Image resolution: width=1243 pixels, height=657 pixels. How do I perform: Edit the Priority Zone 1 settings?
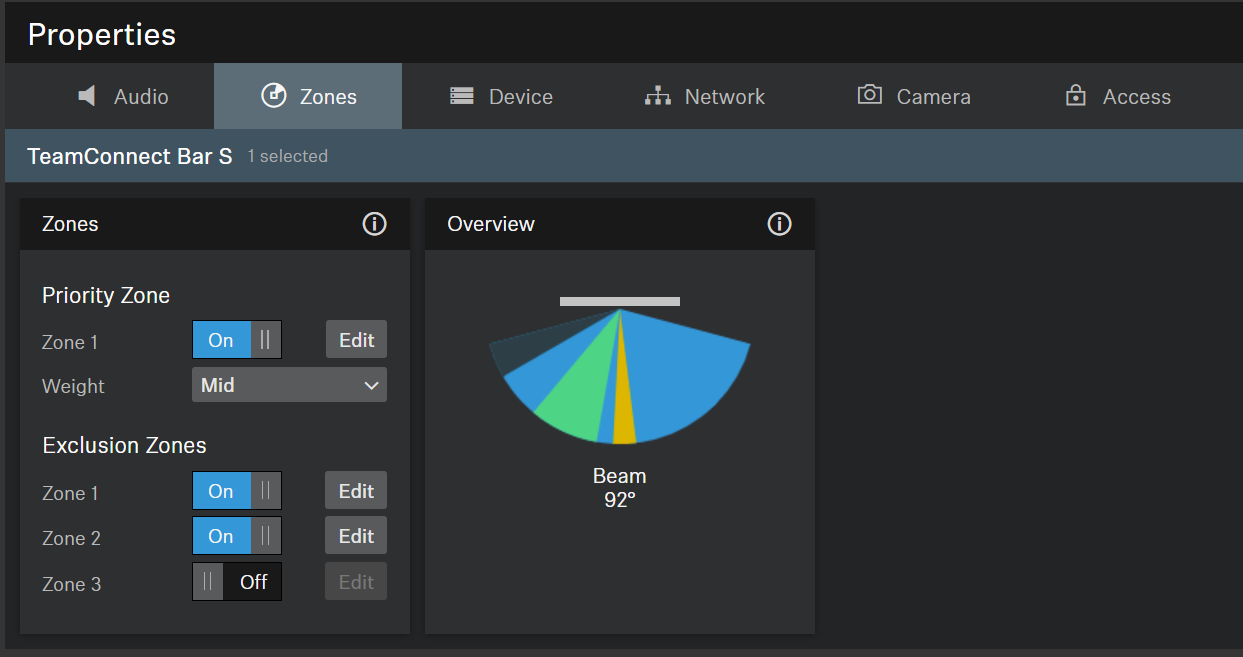[x=356, y=340]
